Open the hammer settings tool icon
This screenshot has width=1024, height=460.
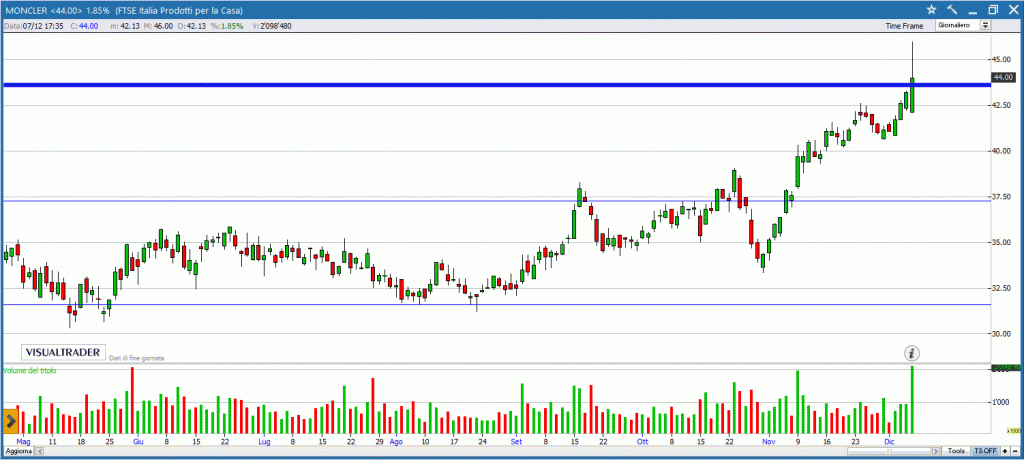pos(953,9)
